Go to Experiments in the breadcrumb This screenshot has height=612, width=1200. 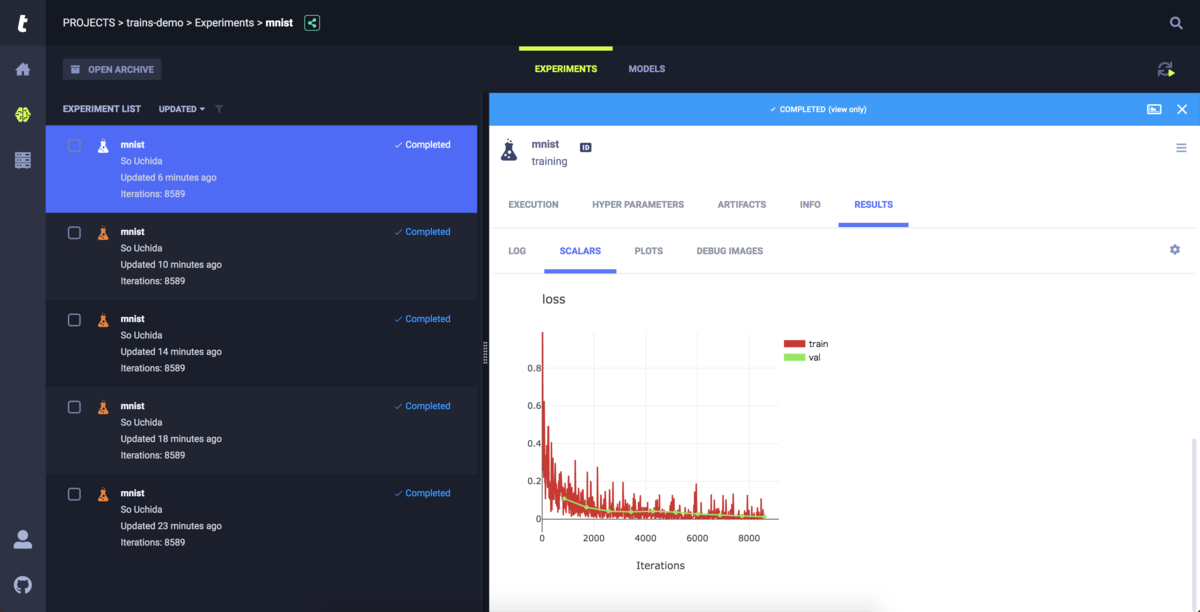click(x=226, y=22)
